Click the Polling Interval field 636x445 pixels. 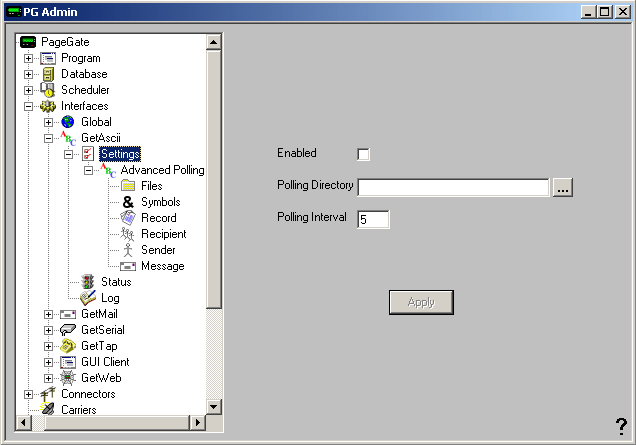(x=373, y=219)
